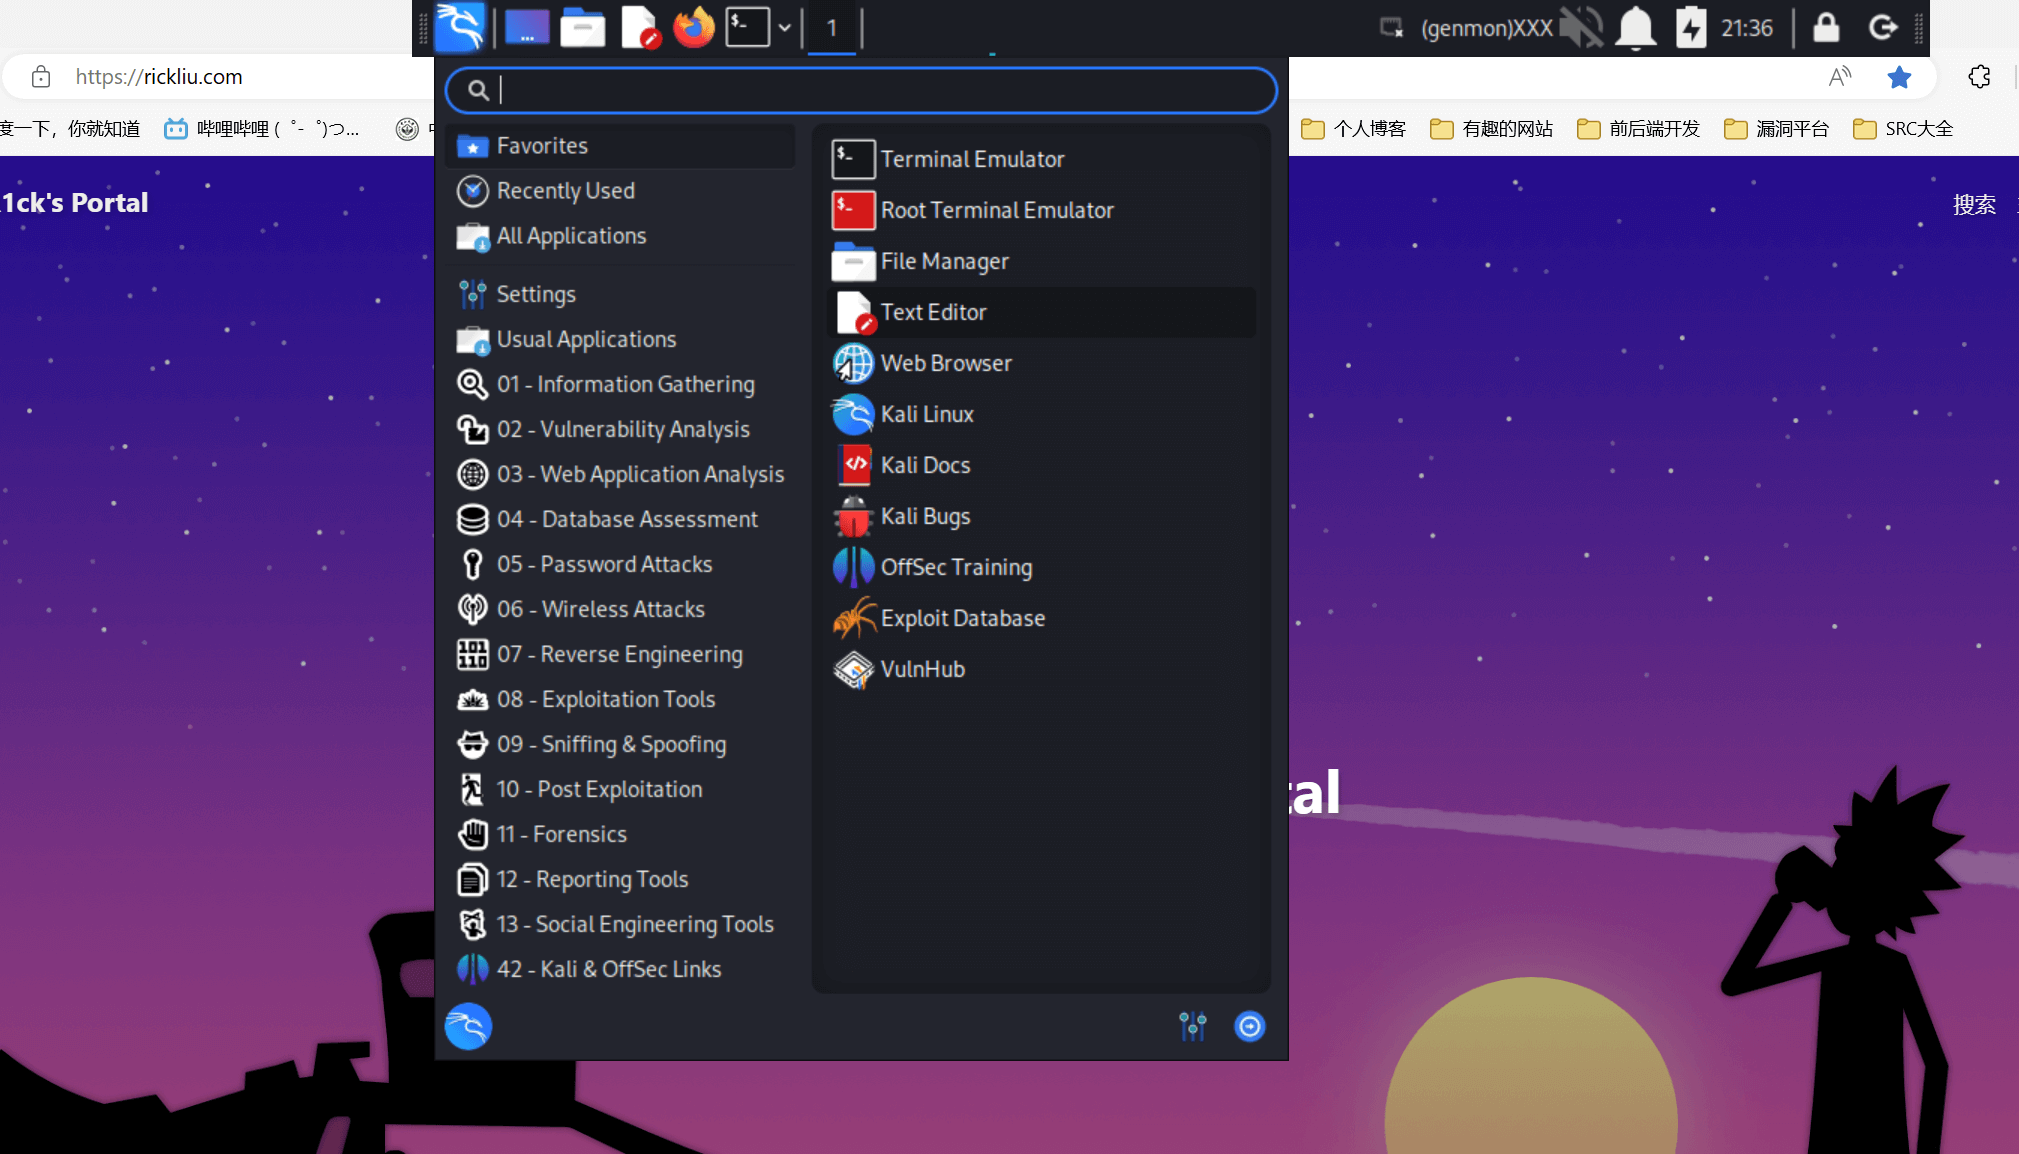Click the File Manager panel icon
The width and height of the screenshot is (2019, 1154).
point(582,27)
